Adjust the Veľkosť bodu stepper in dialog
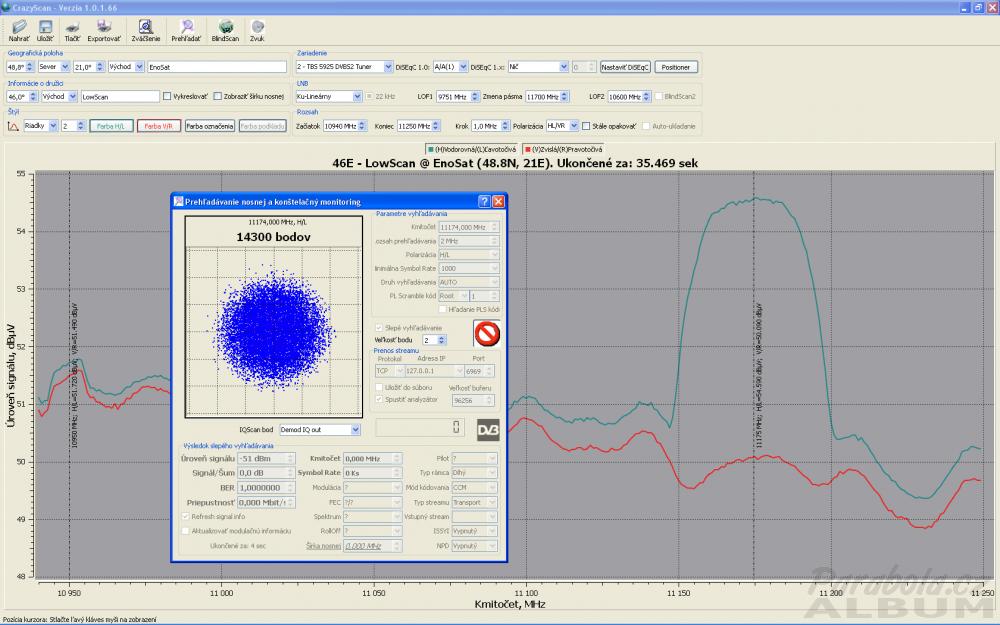The height and width of the screenshot is (625, 1000). [442, 340]
